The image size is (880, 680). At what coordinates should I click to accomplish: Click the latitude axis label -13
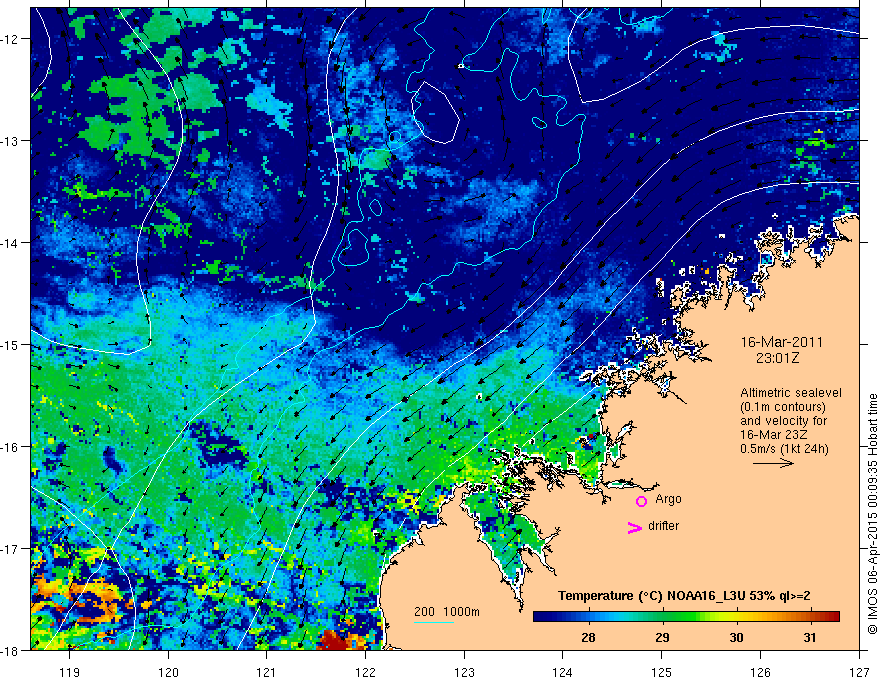[x=11, y=141]
